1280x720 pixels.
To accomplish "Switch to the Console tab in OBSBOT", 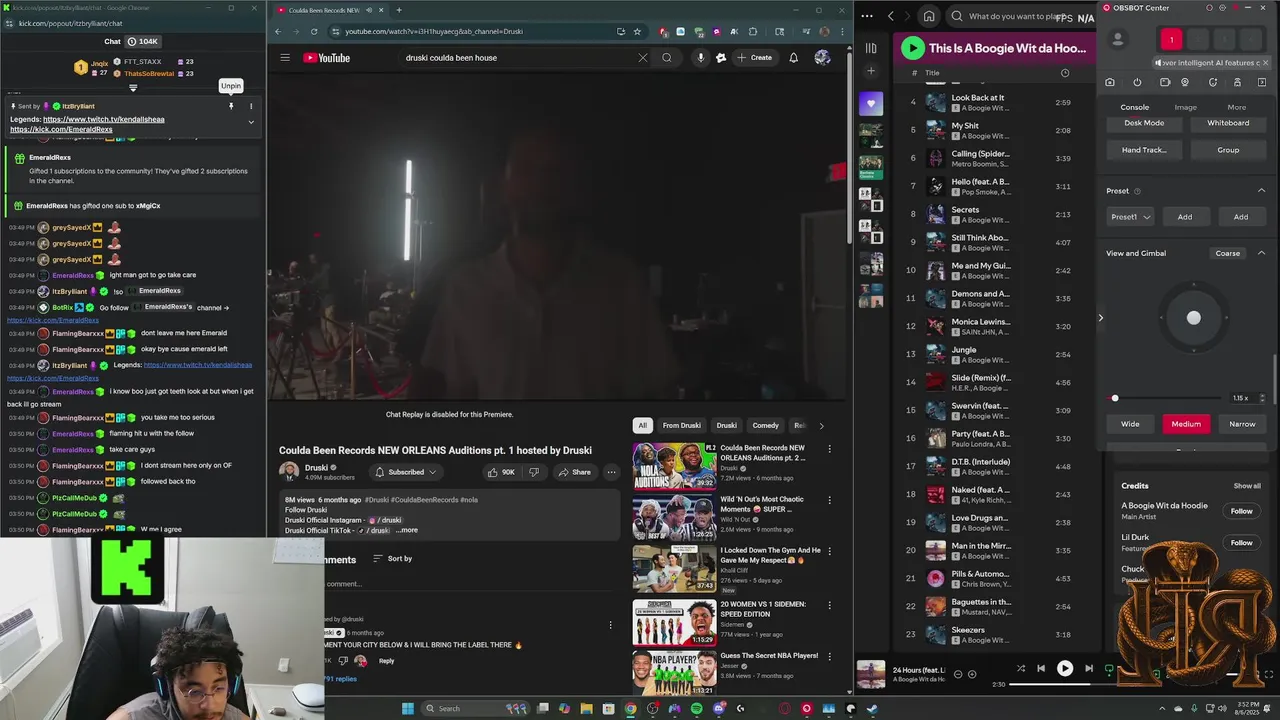I will coord(1134,107).
